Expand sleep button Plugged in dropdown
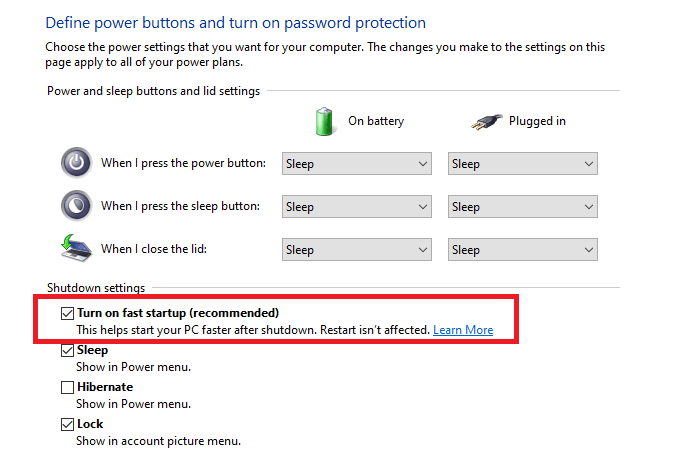This screenshot has height=459, width=698. [523, 207]
